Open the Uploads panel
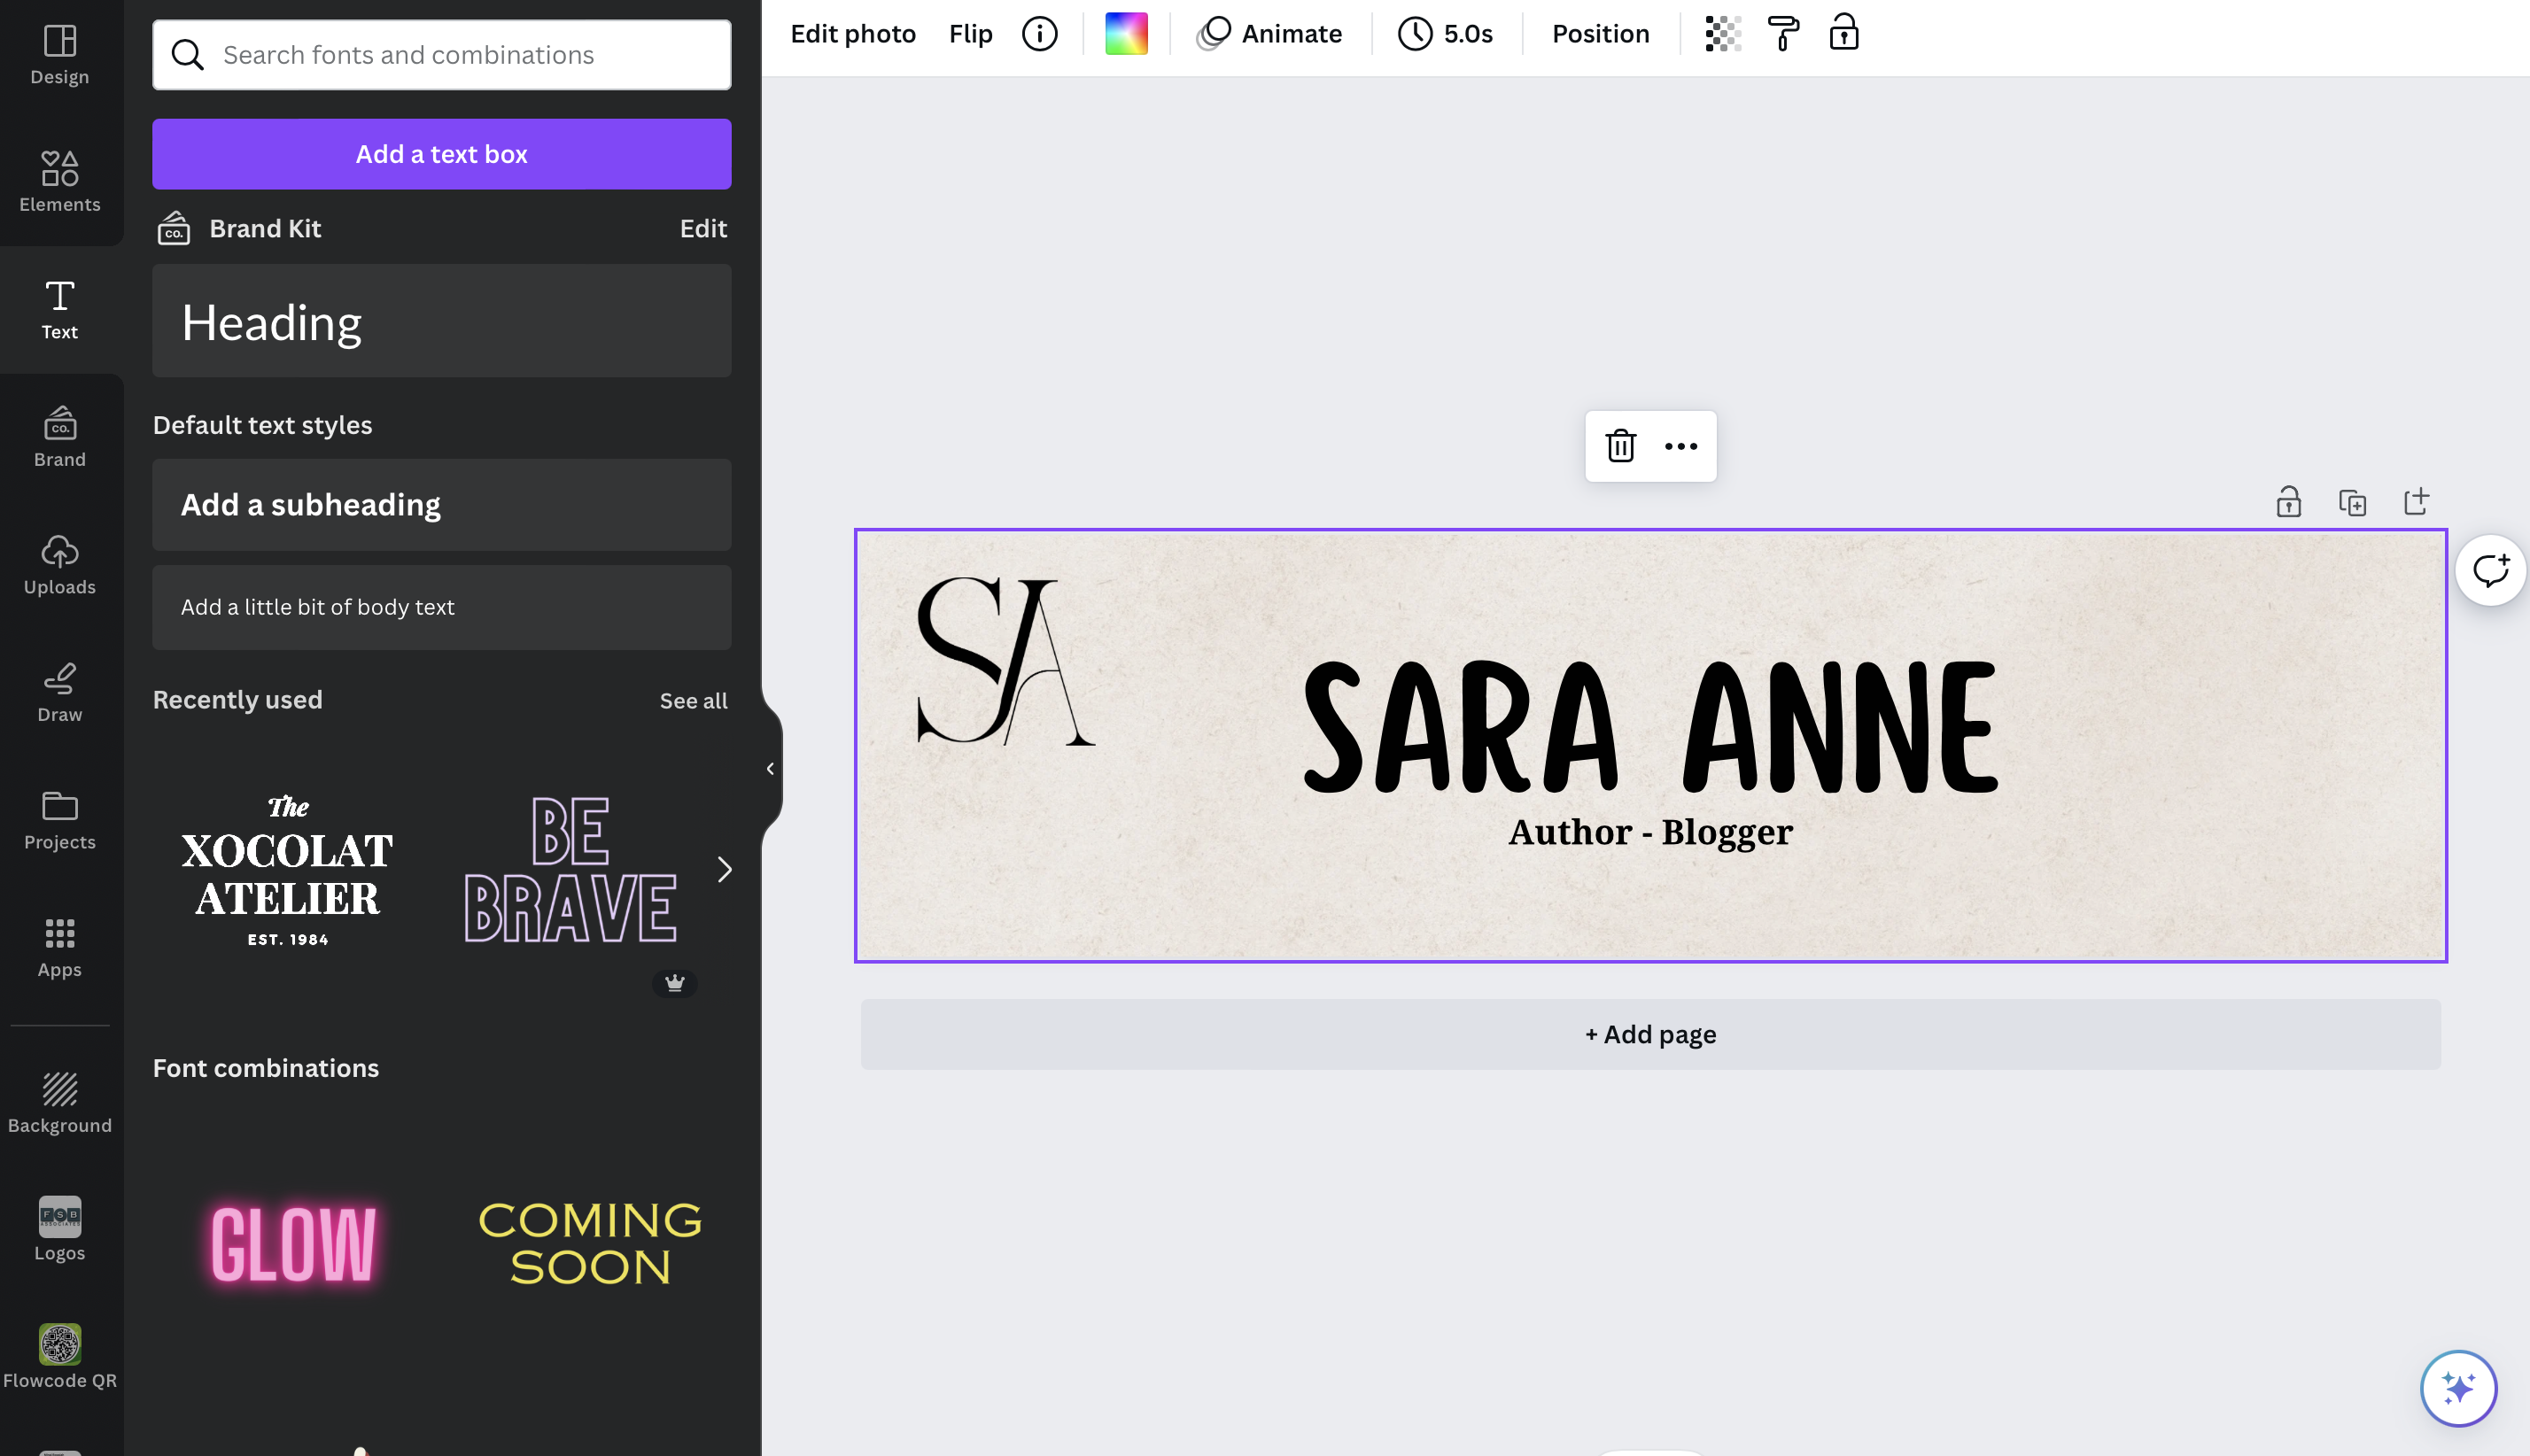The height and width of the screenshot is (1456, 2530). pyautogui.click(x=59, y=565)
